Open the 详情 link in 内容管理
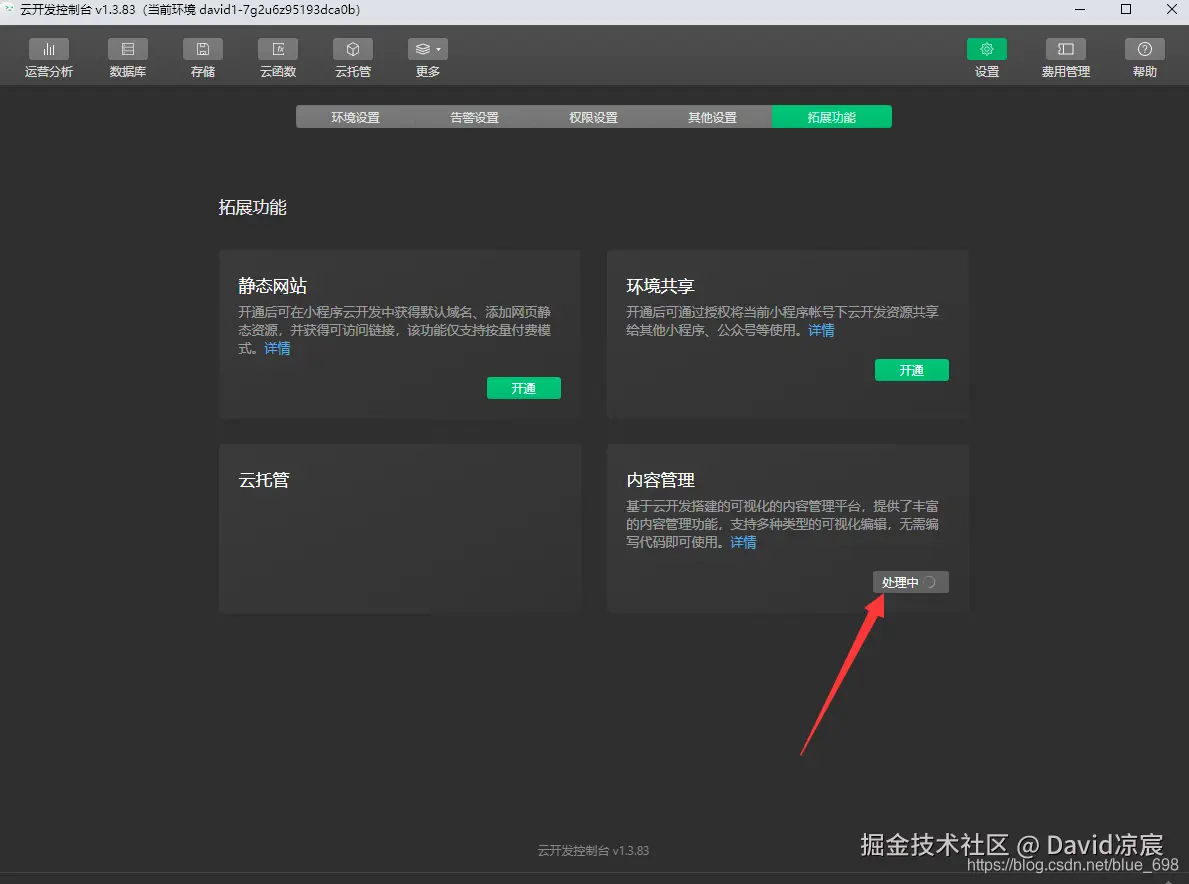 [x=743, y=542]
